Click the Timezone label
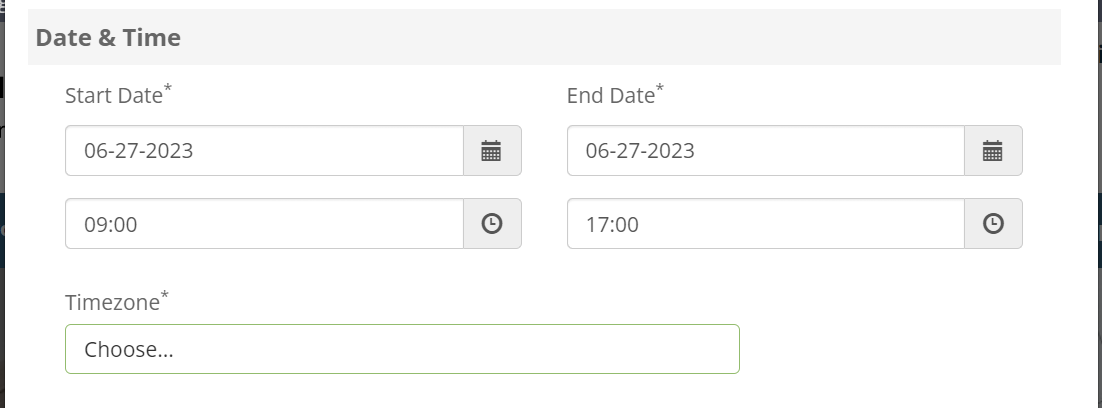 (x=112, y=303)
